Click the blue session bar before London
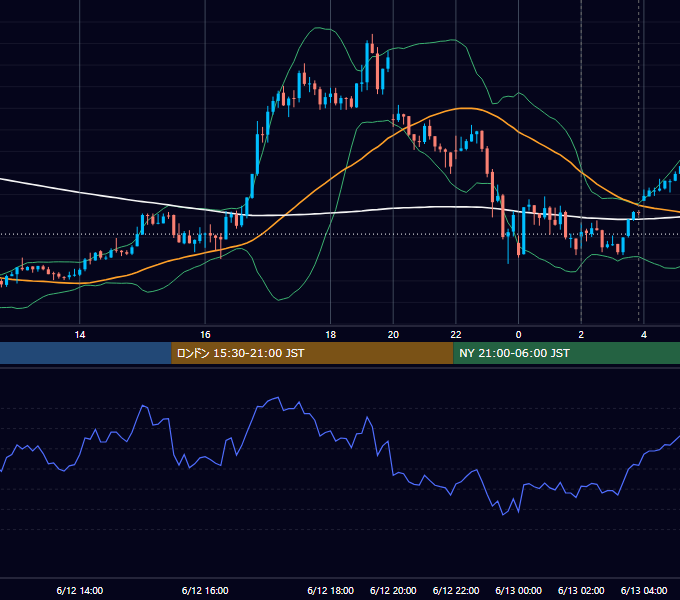680x600 pixels. (x=86, y=353)
